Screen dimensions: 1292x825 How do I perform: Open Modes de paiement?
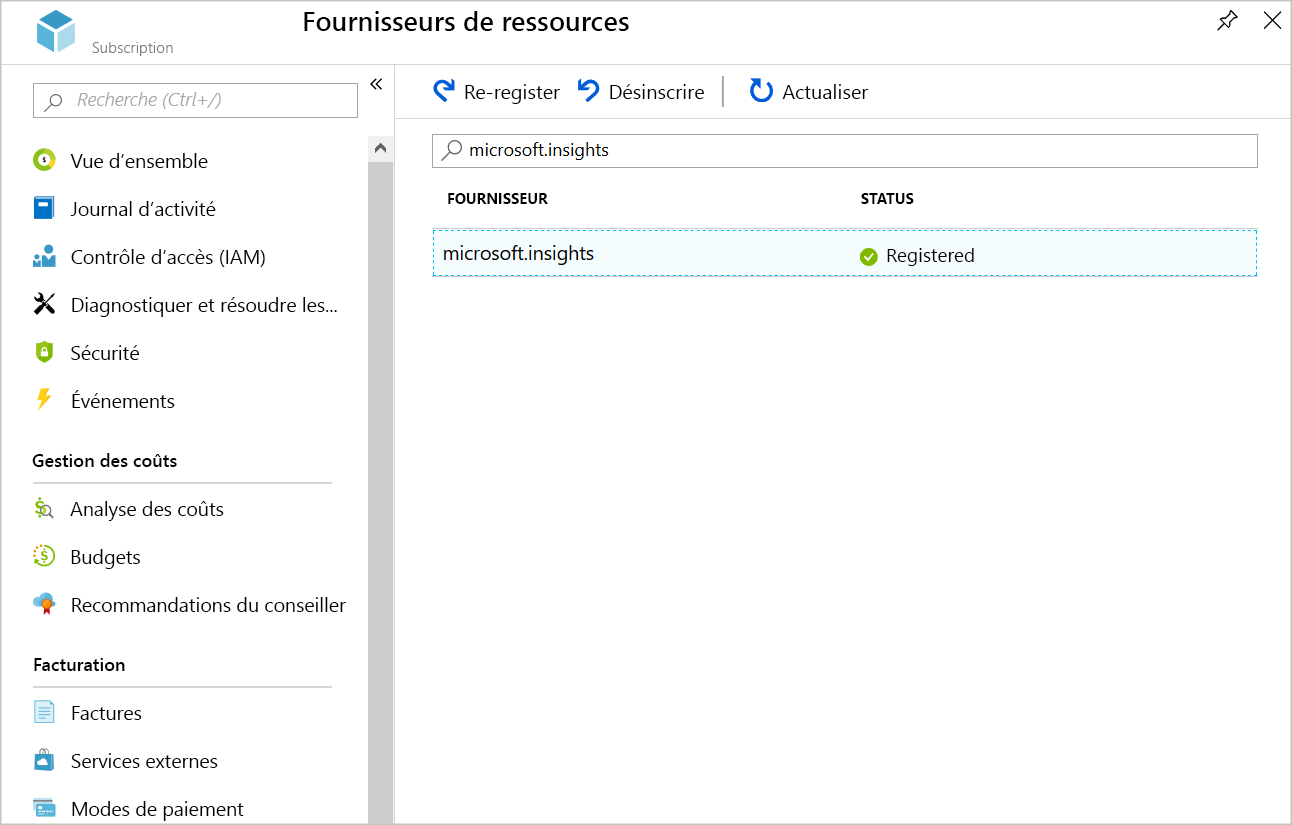[157, 809]
